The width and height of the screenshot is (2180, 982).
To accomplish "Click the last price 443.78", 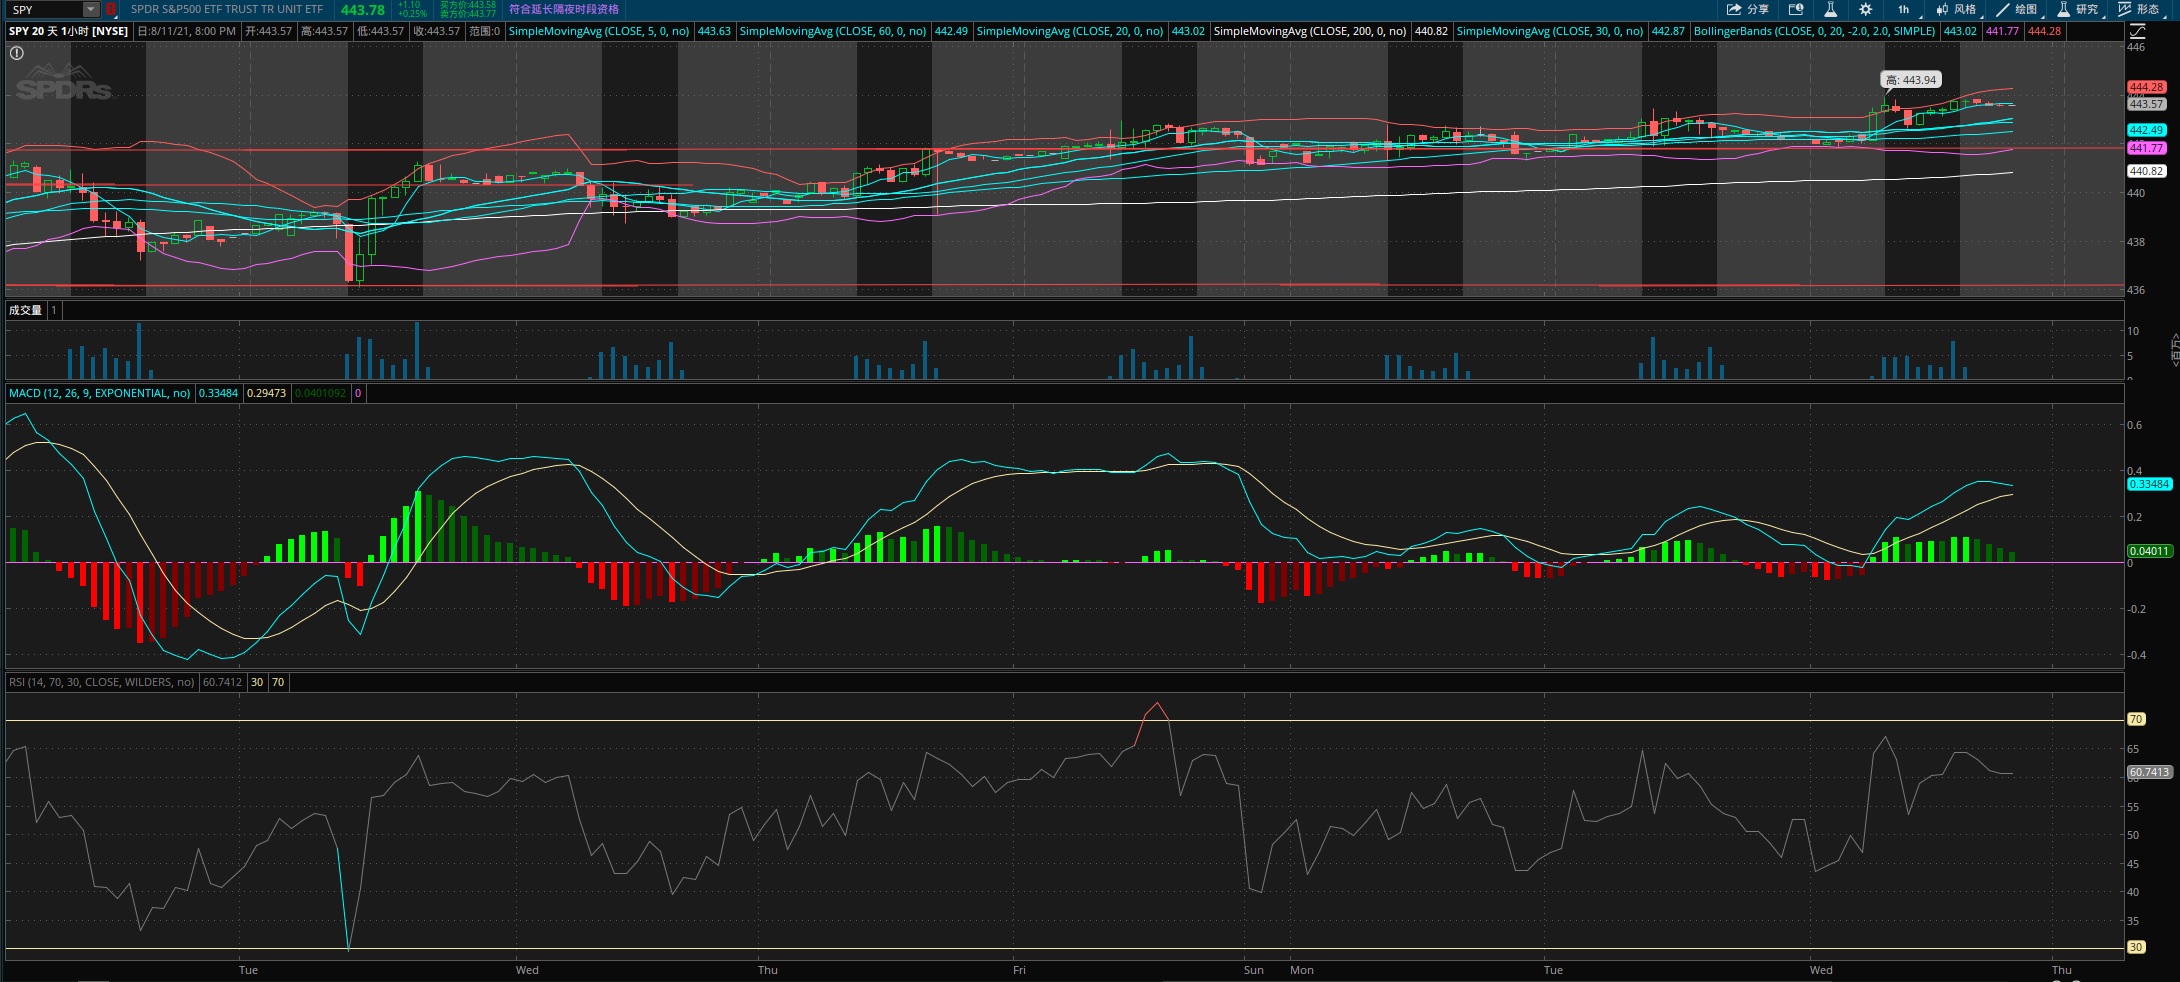I will [x=362, y=10].
